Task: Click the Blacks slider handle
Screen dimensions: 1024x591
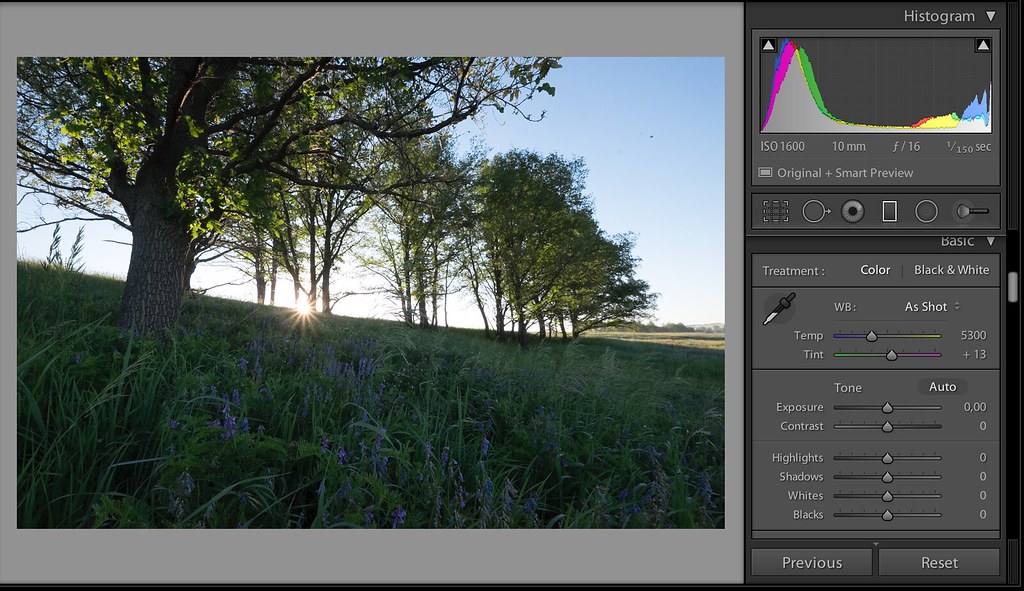Action: 888,515
